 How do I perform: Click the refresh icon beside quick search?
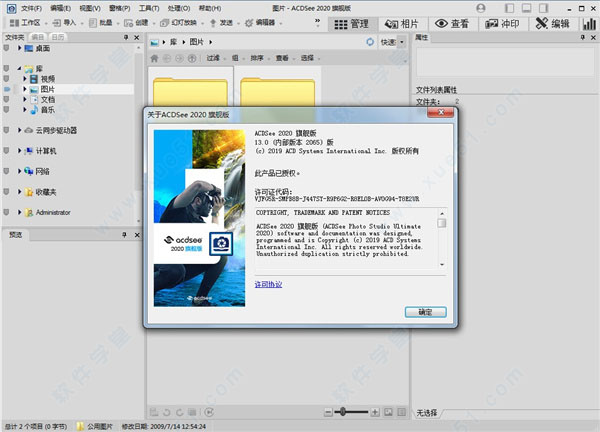tap(370, 42)
